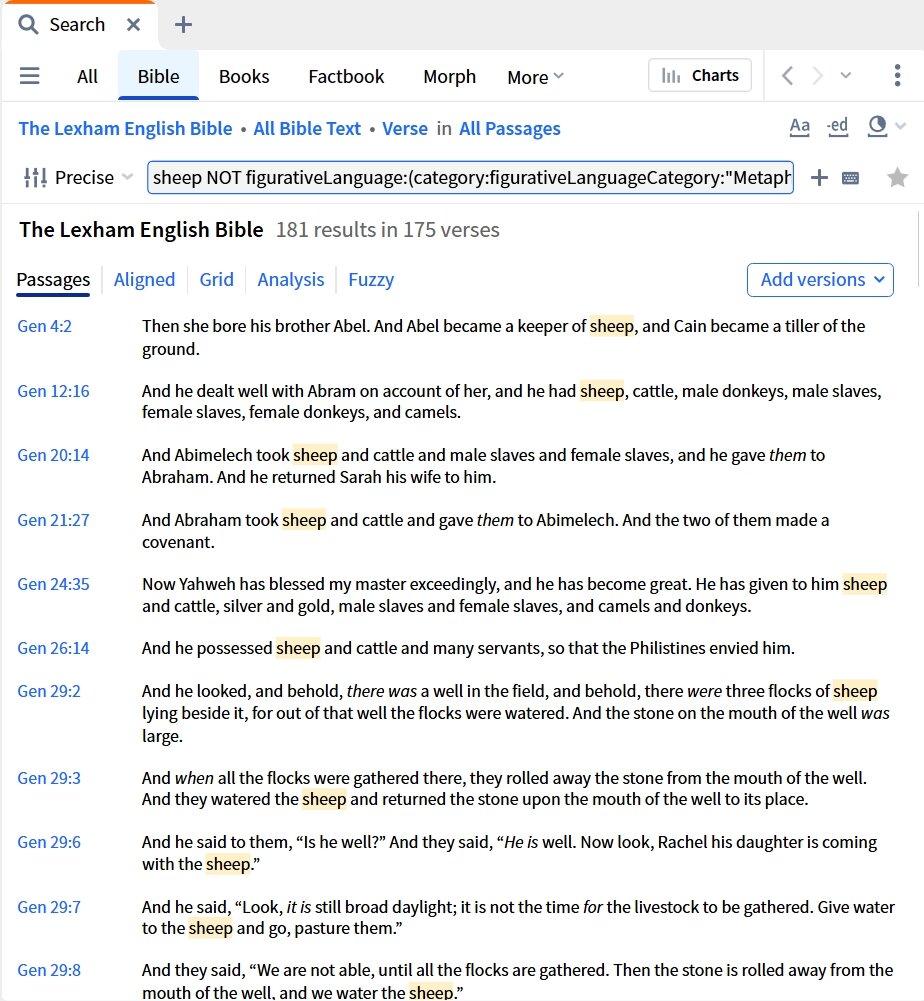
Task: Click the search magnifier icon in the tab
Action: pos(27,25)
